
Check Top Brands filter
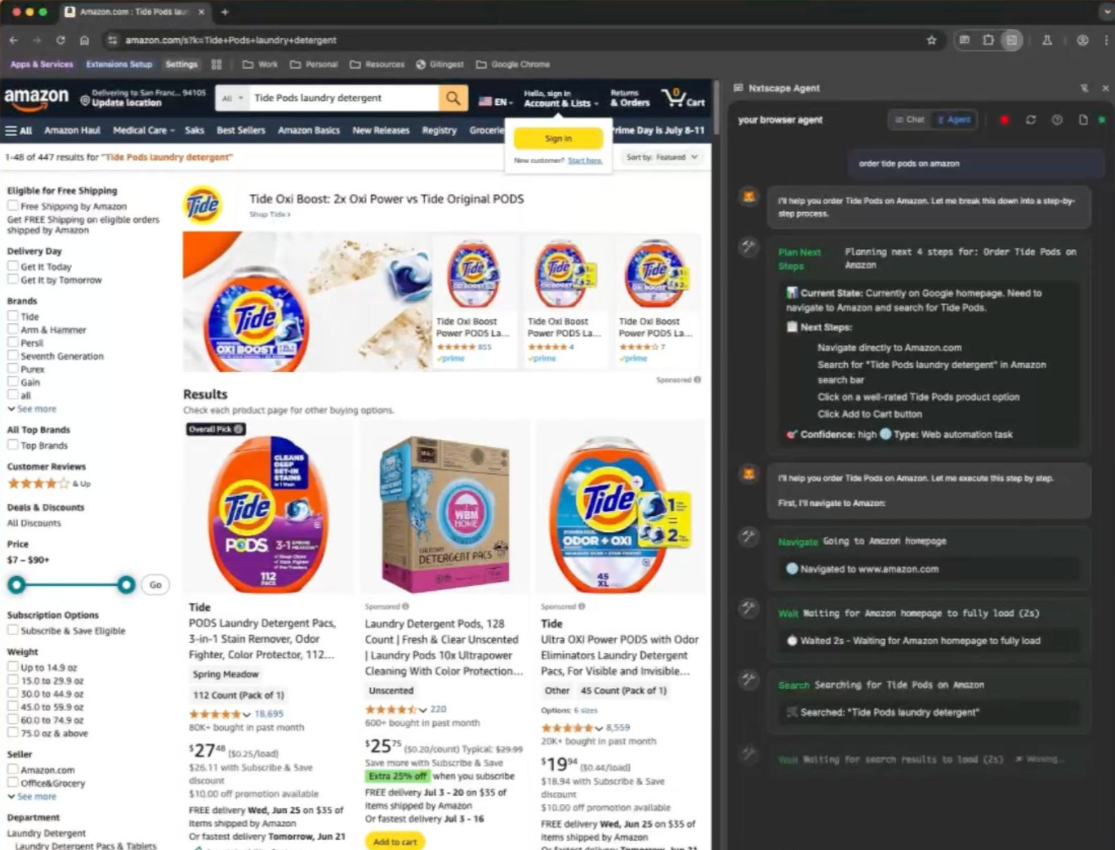pos(13,445)
